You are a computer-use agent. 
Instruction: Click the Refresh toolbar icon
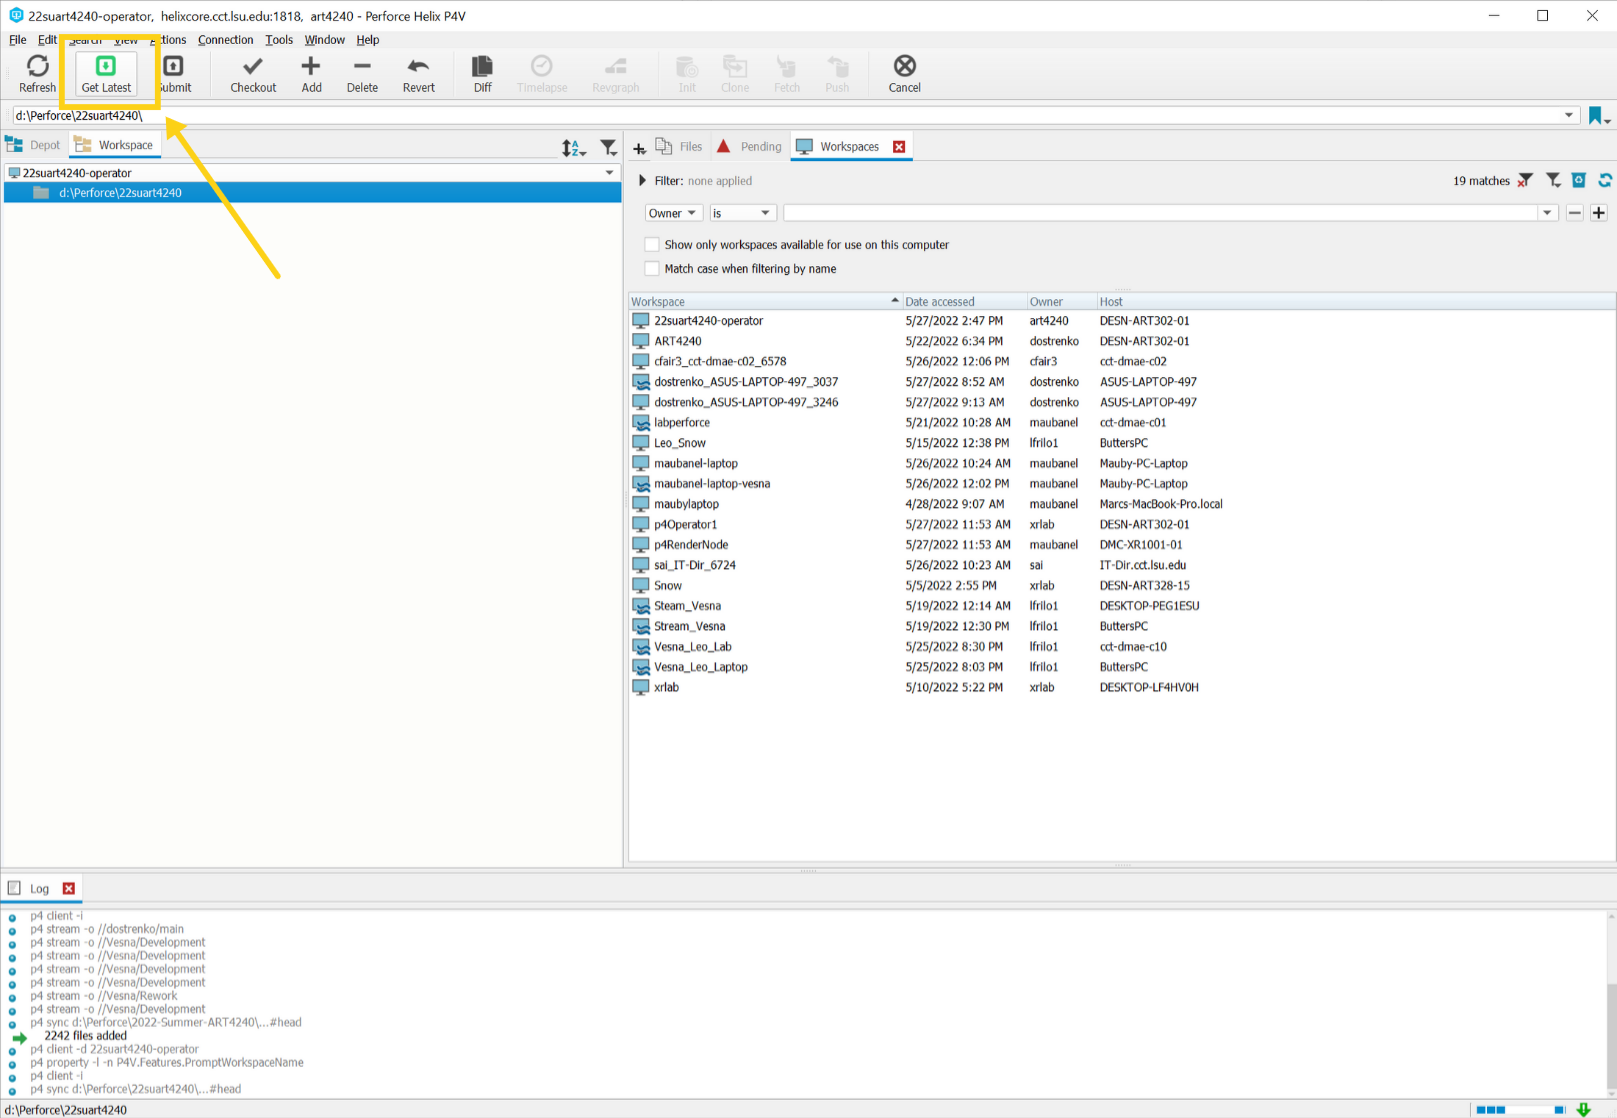37,73
